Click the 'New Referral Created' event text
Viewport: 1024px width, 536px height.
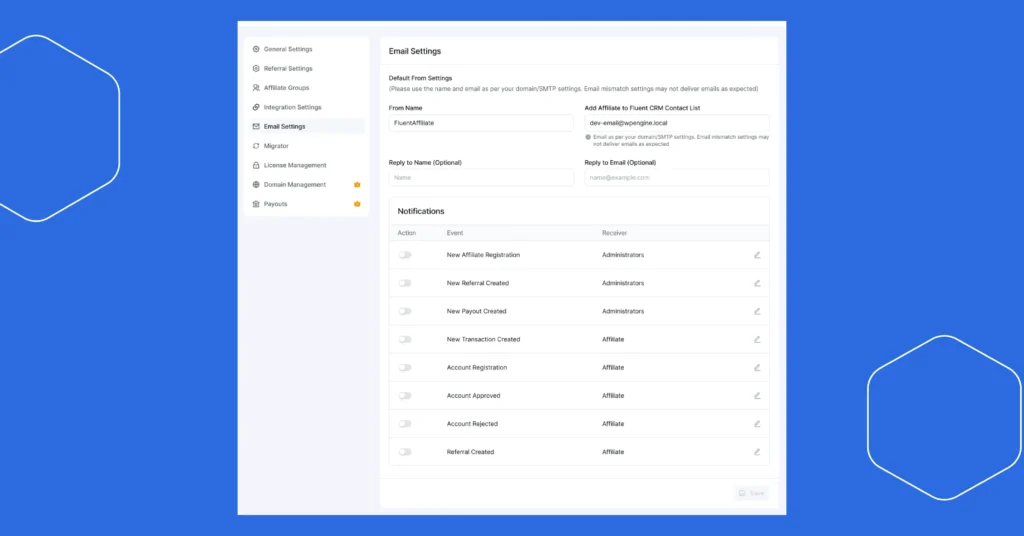pyautogui.click(x=477, y=283)
